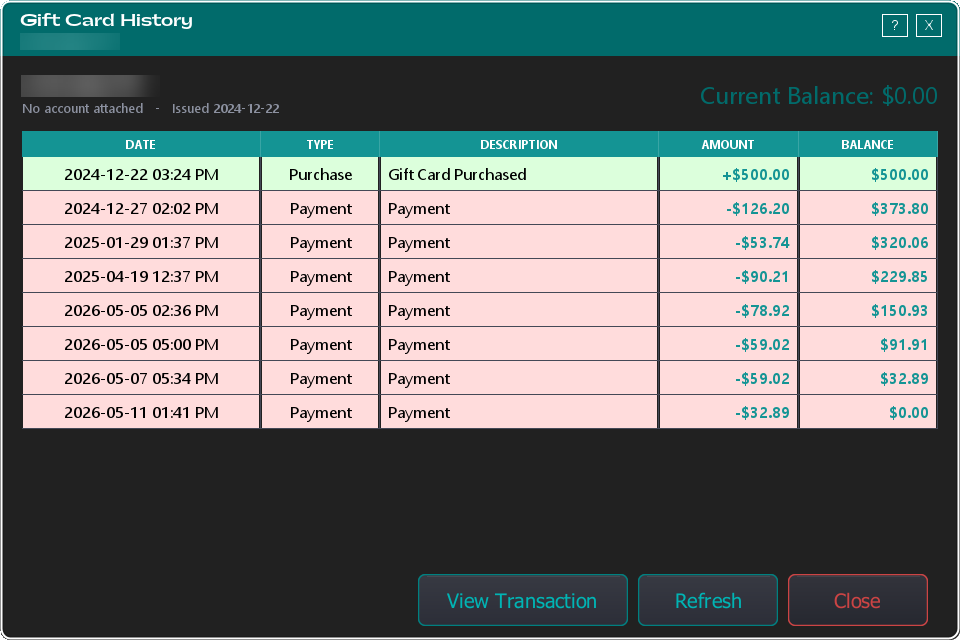Click the TYPE column header
960x640 pixels.
pos(320,145)
